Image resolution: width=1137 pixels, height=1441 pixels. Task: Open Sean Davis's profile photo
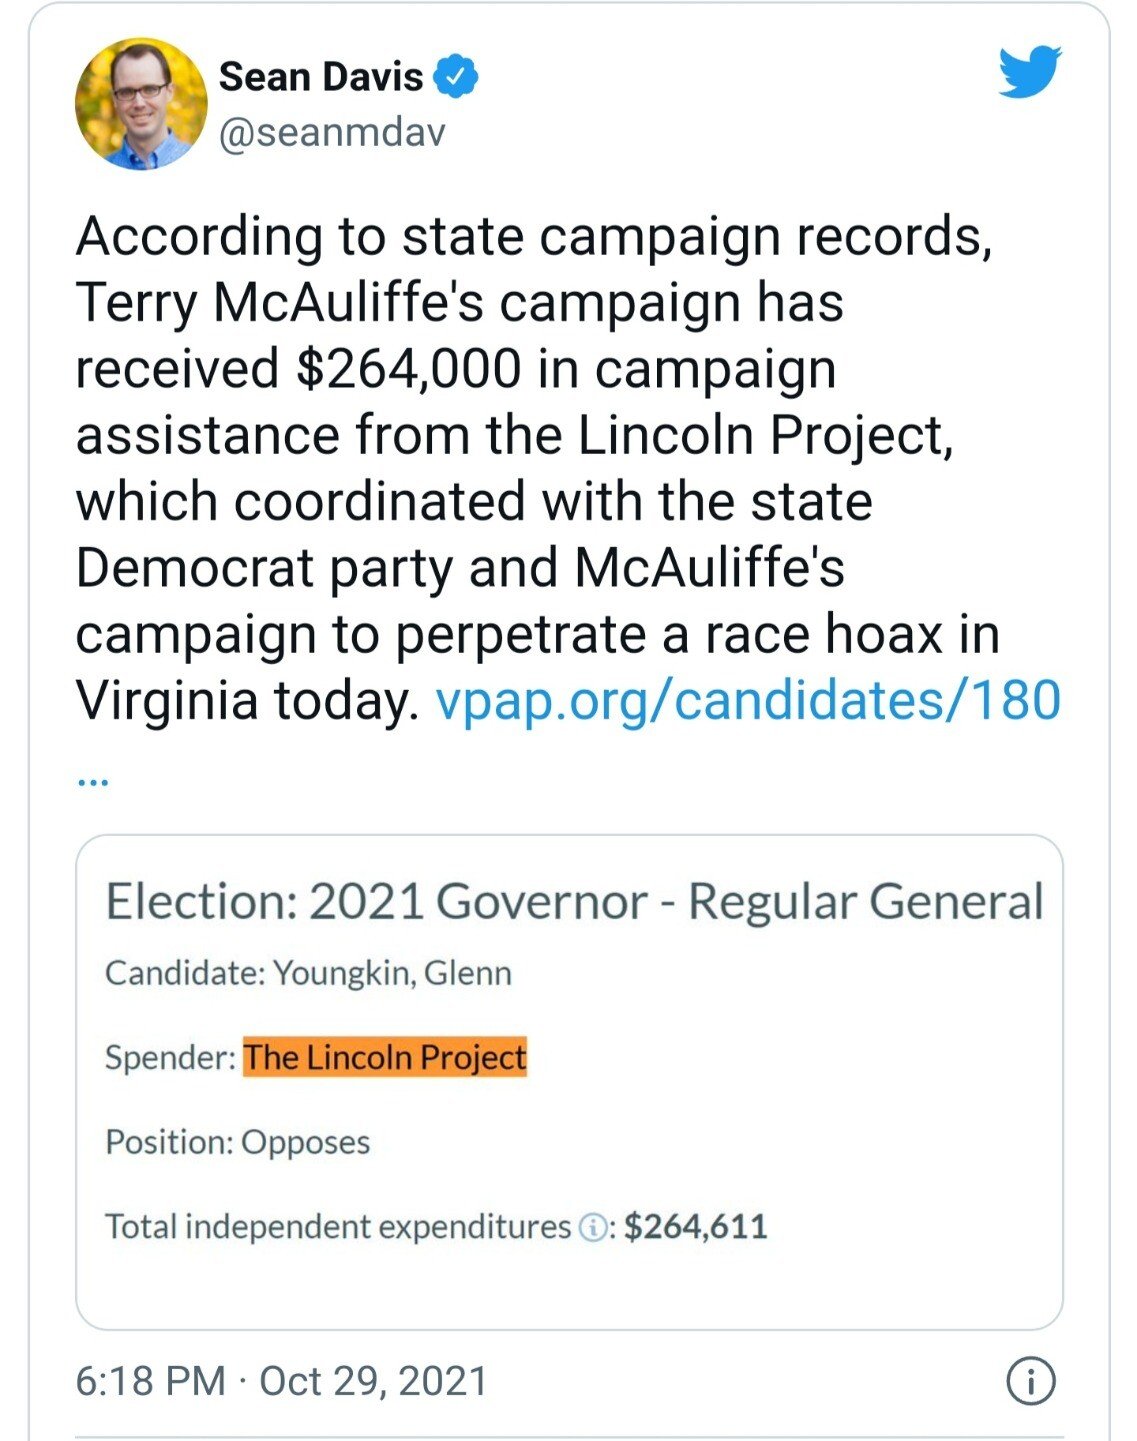point(141,104)
